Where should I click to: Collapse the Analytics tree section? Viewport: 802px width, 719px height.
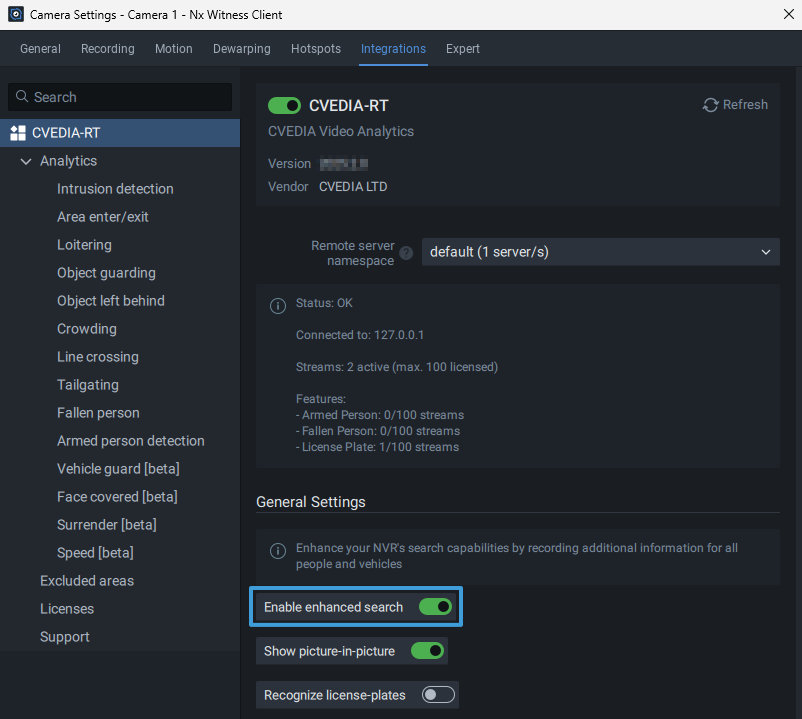[26, 161]
